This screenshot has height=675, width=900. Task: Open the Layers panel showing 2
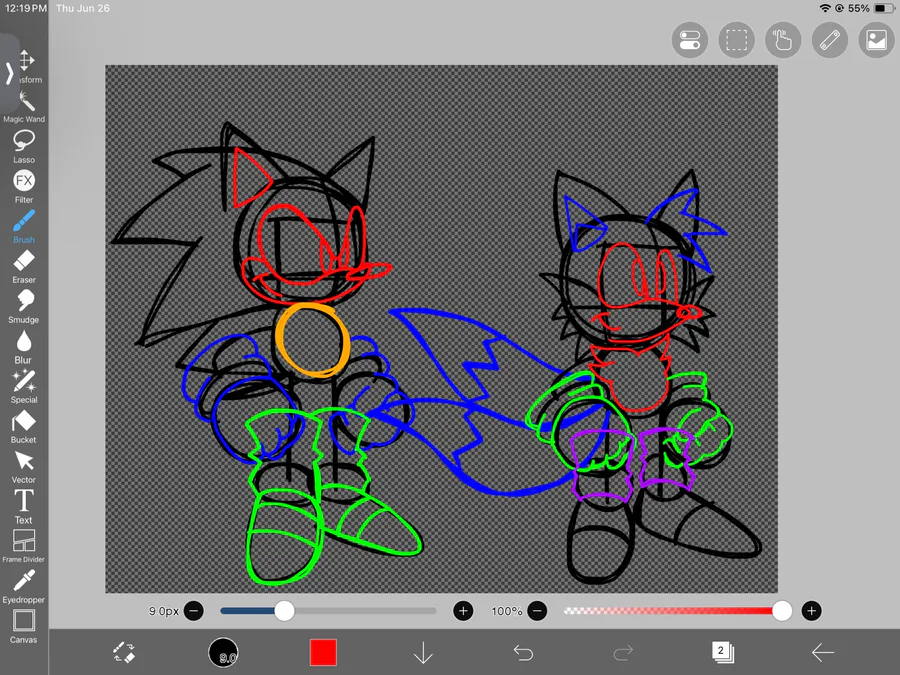[x=723, y=652]
